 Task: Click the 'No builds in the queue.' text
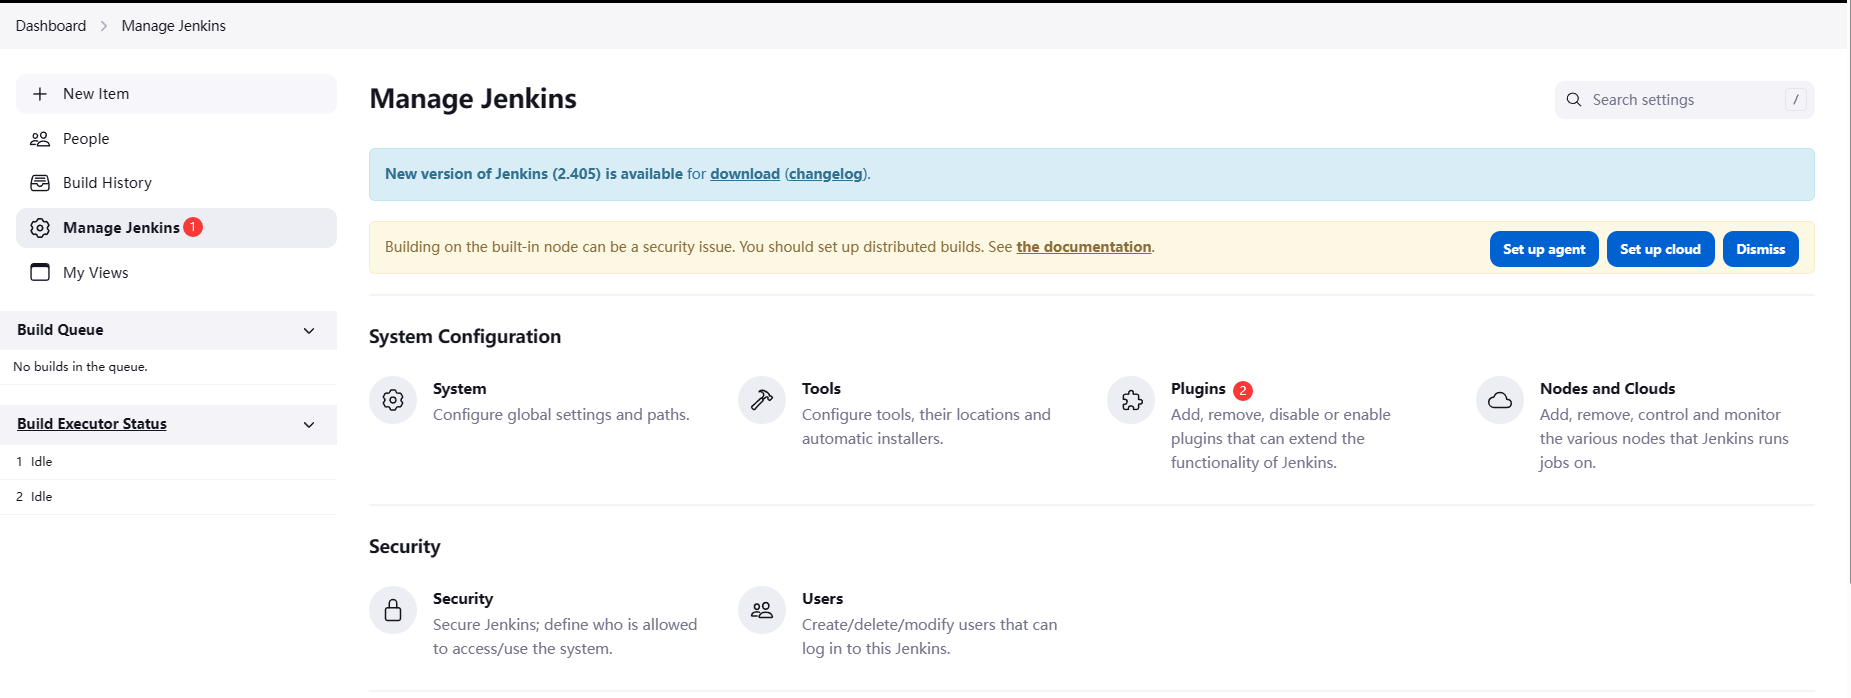80,367
